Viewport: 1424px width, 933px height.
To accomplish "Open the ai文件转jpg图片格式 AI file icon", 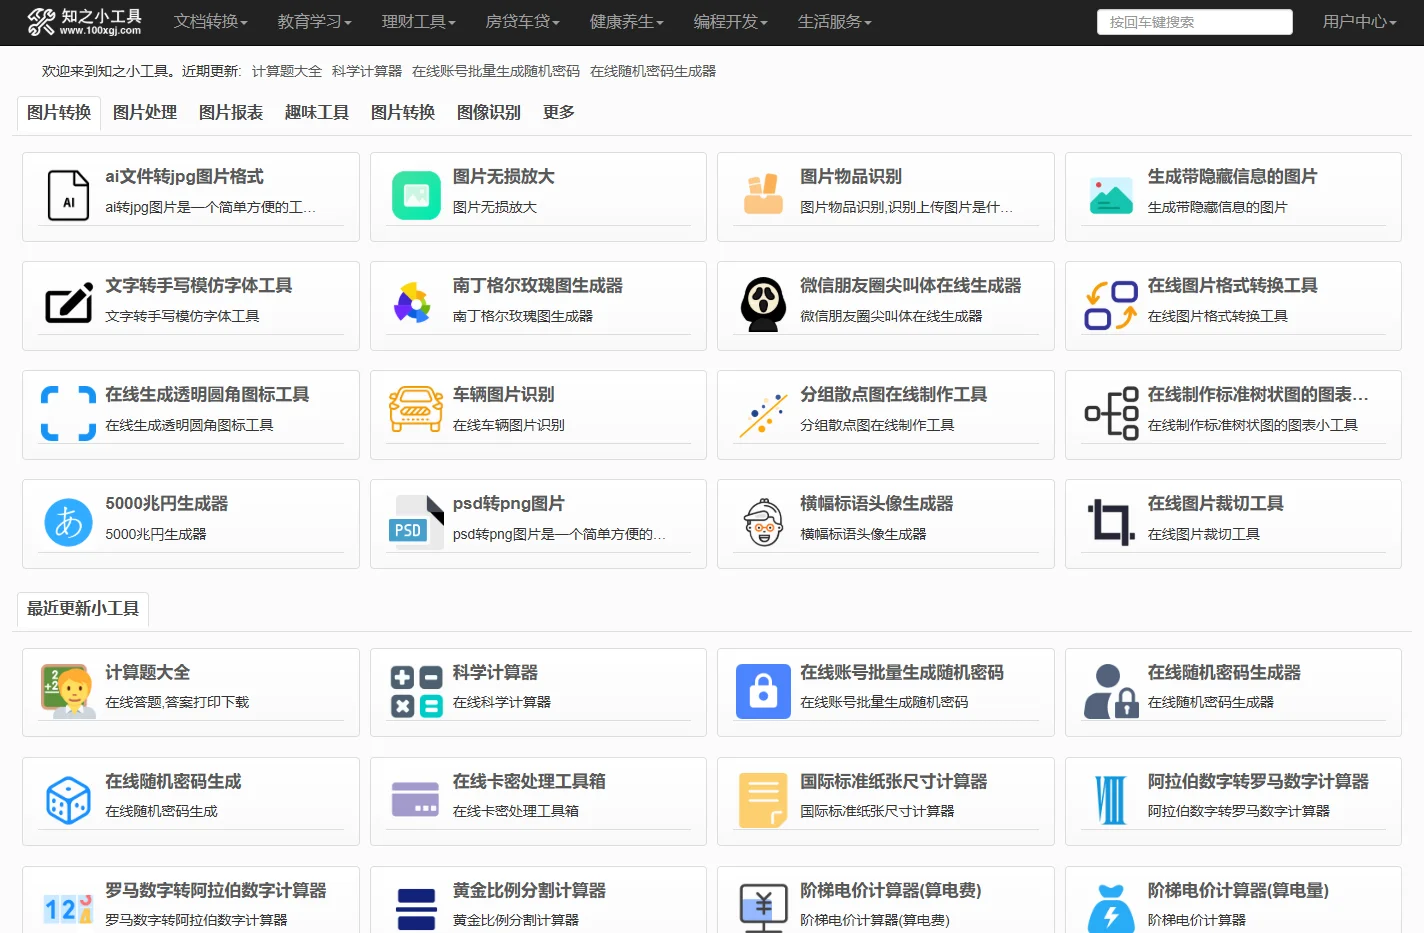I will [x=68, y=195].
